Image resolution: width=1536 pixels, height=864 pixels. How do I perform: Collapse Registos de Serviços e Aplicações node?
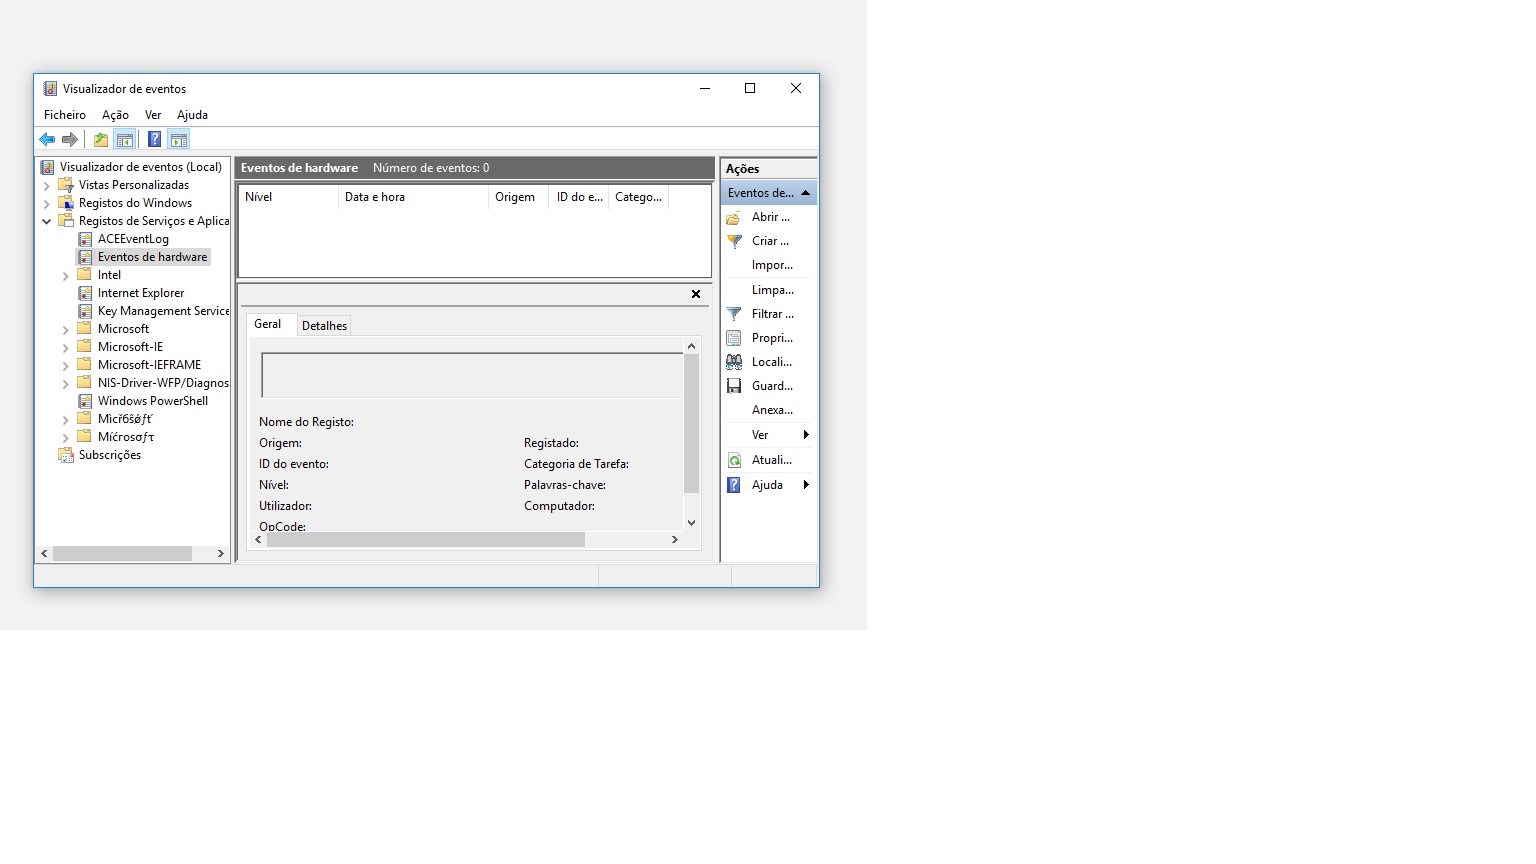point(46,221)
